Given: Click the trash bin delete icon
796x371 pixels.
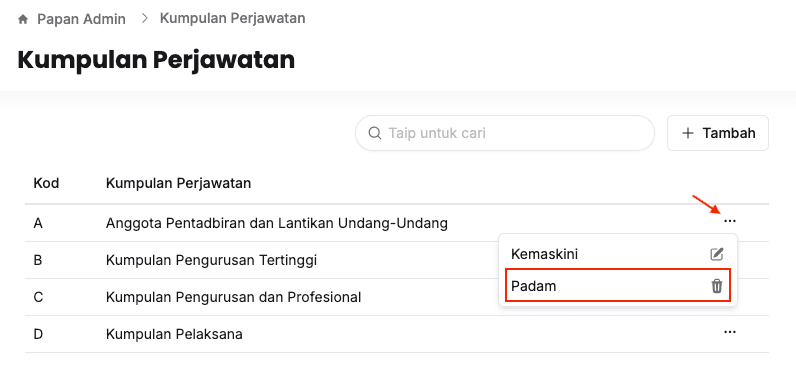Looking at the screenshot, I should [x=716, y=286].
